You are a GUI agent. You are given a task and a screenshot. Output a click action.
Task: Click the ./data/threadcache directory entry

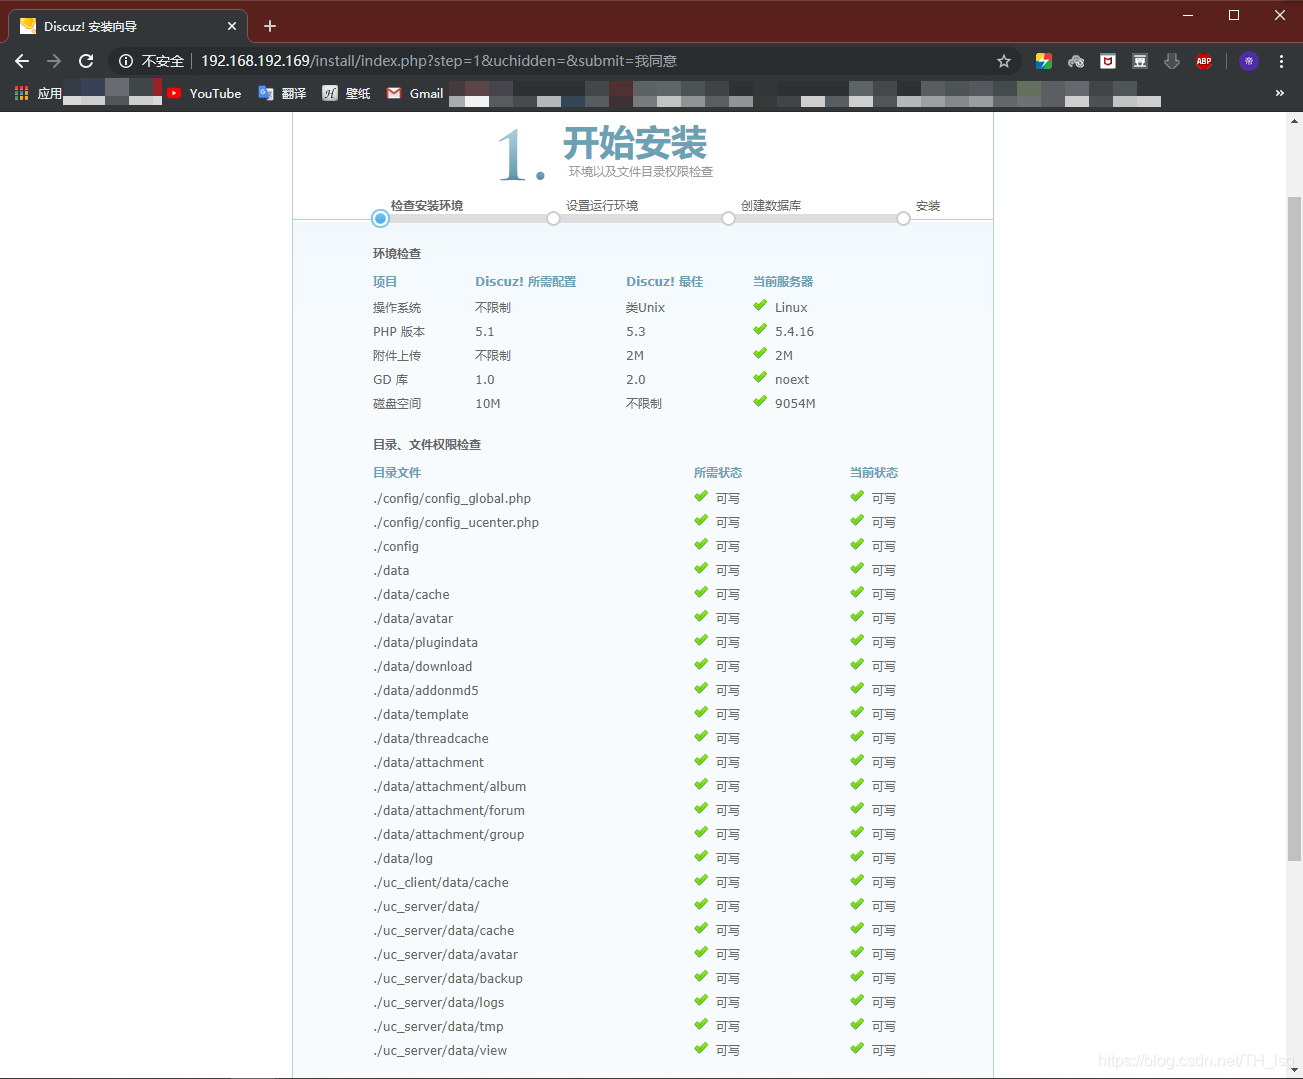coord(431,739)
